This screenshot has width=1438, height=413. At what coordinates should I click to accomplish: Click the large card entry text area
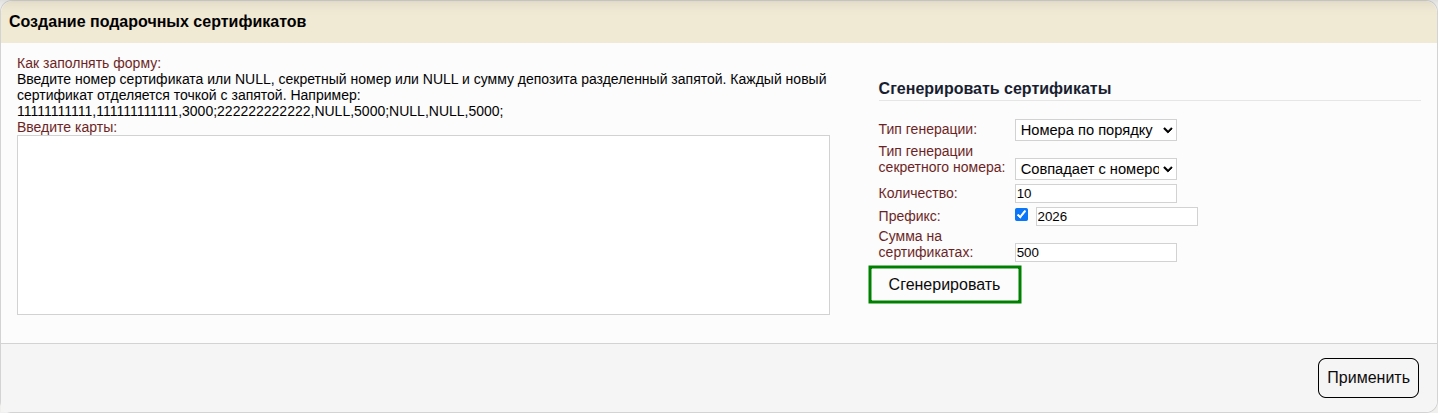pos(423,225)
